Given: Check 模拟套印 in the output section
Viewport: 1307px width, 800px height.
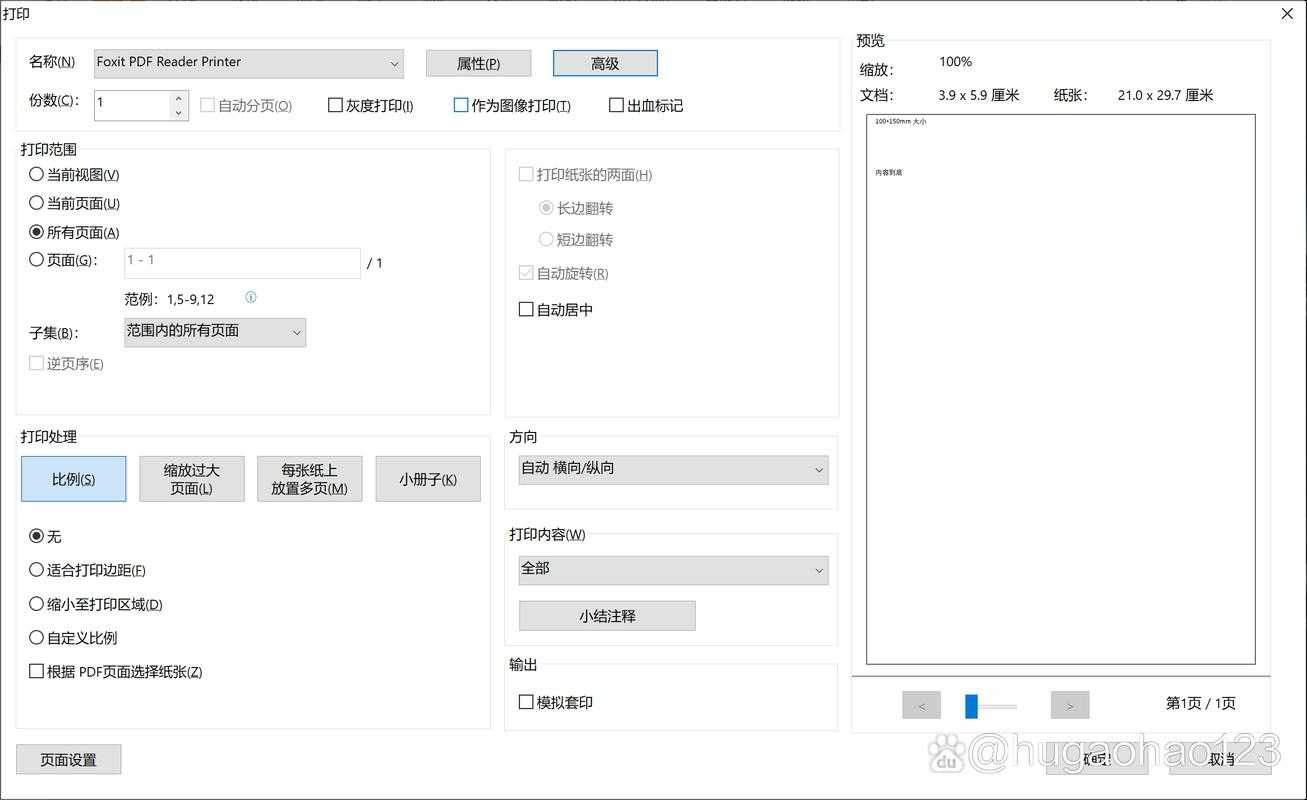Looking at the screenshot, I should pyautogui.click(x=526, y=702).
